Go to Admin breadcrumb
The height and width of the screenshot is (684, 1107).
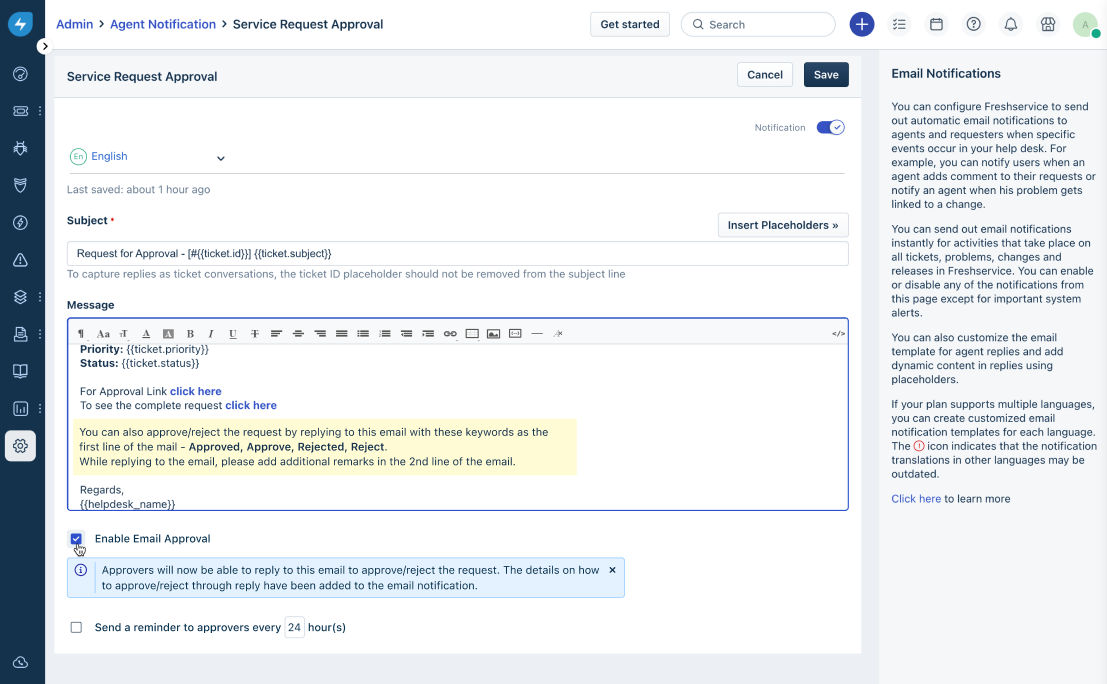pos(75,24)
